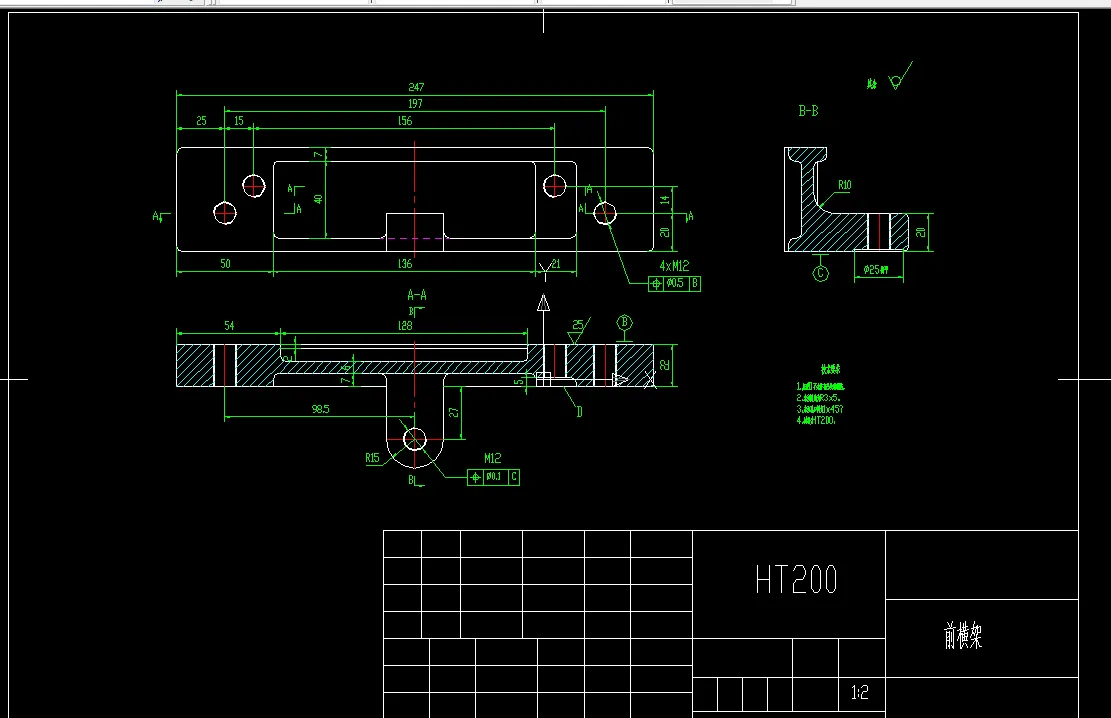Click the 15 dimension in top view

point(239,120)
